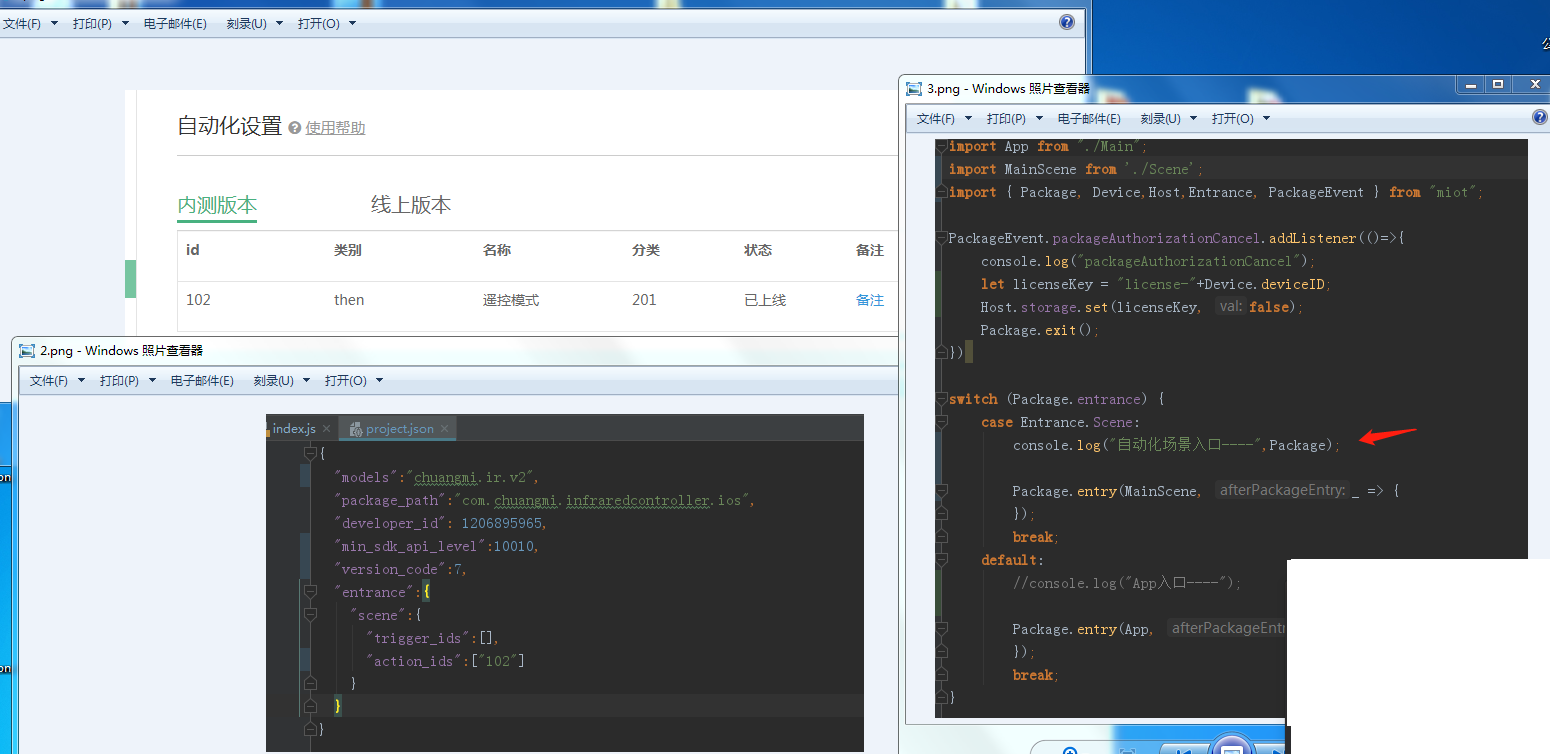Collapse the fold arrow beside the switch statement

941,398
